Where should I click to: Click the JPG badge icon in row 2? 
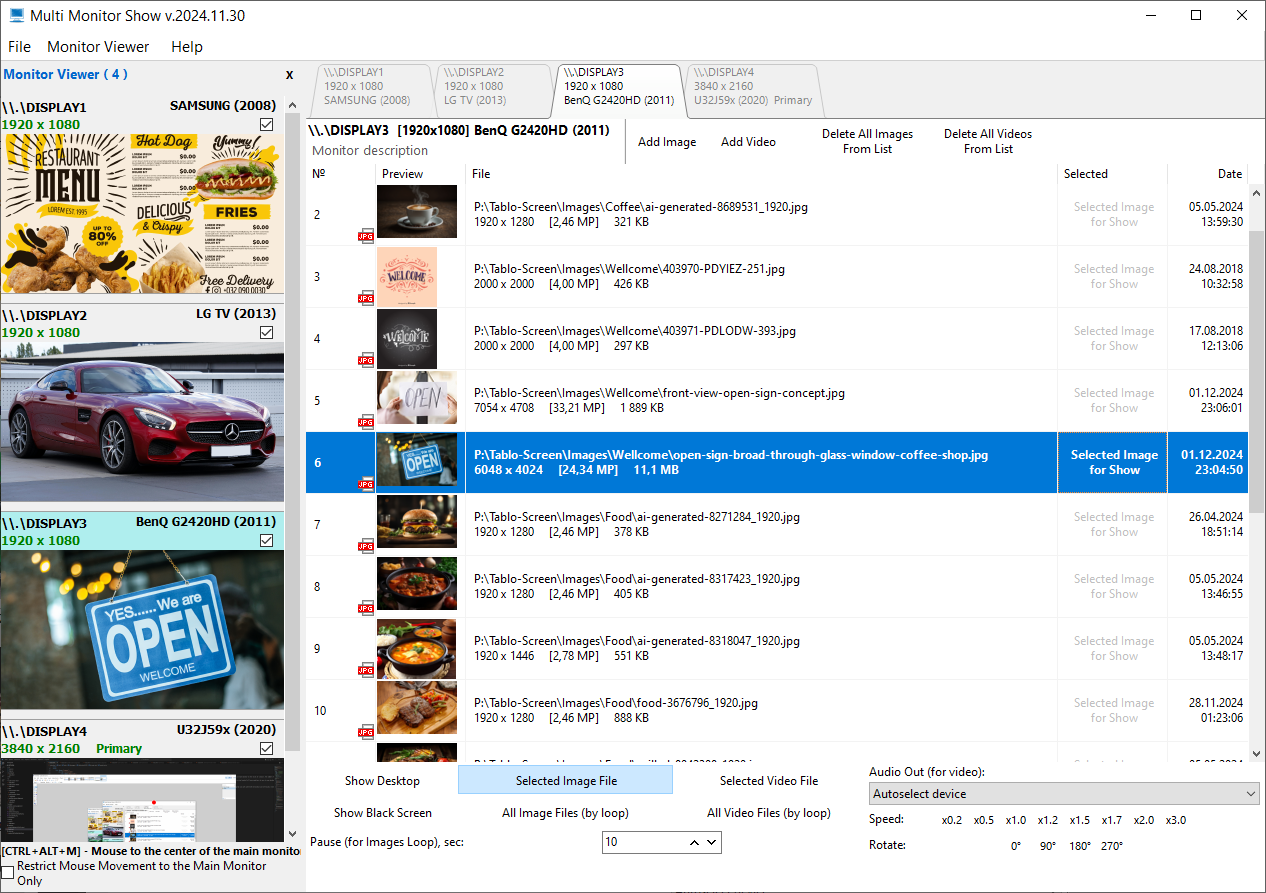point(366,236)
